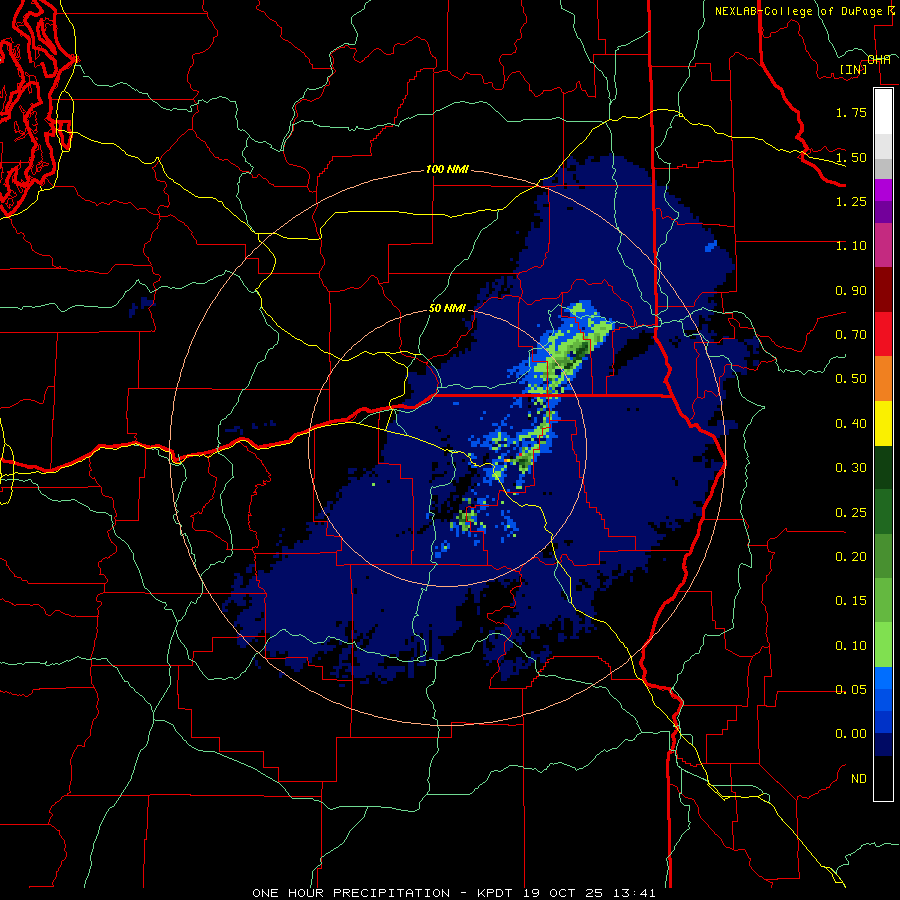
Task: Click the "ND" legend label
Action: (x=859, y=779)
